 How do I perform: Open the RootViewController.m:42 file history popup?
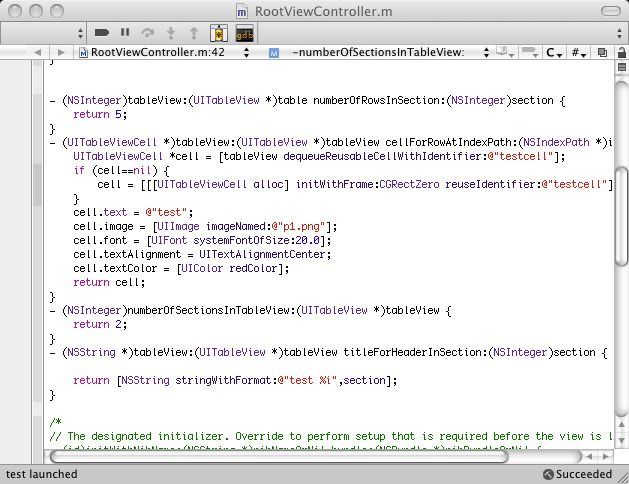[x=164, y=52]
